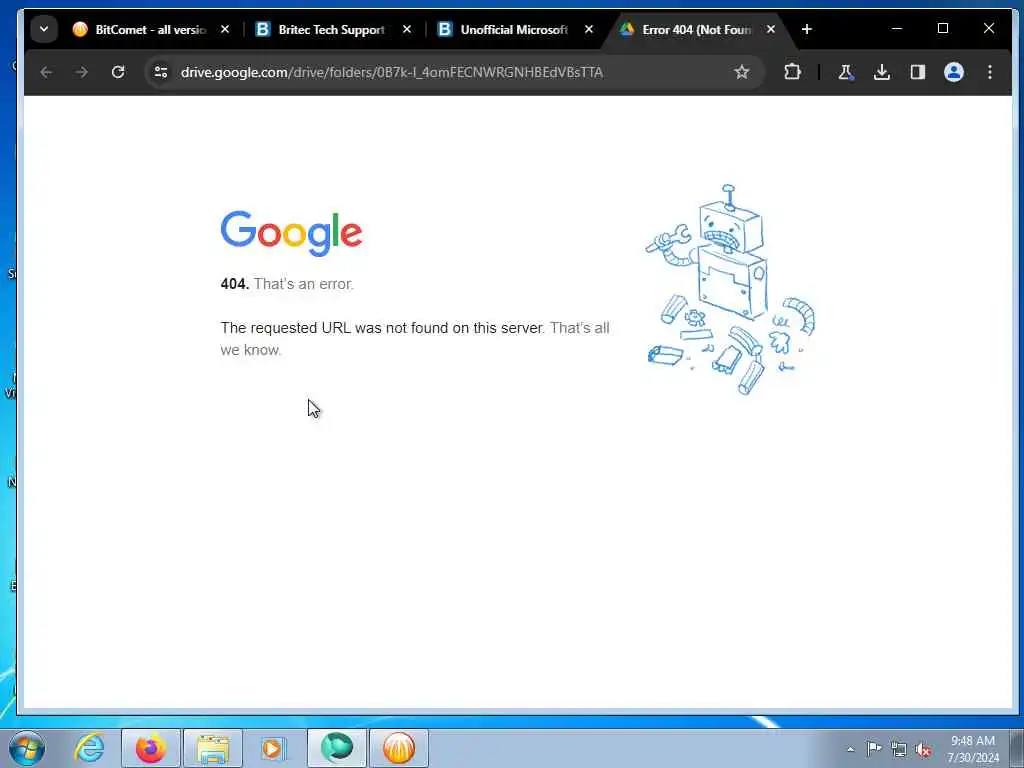Open the tab search dropdown arrow

coord(44,29)
